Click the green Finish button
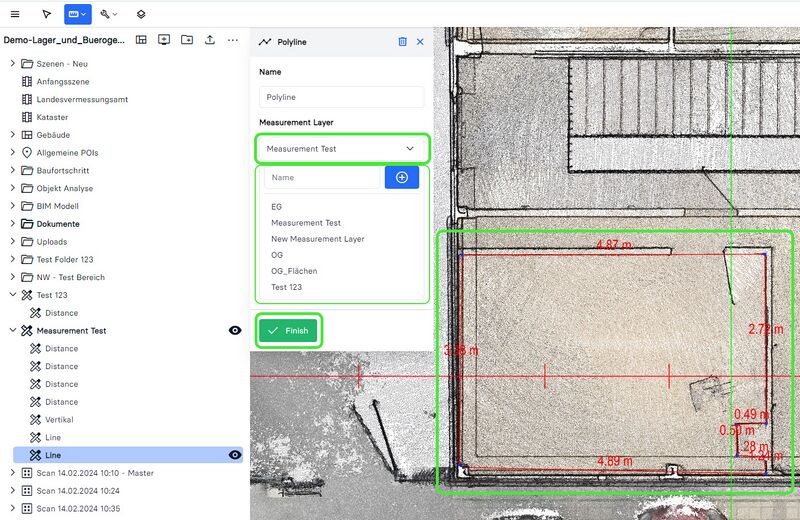 [x=288, y=331]
